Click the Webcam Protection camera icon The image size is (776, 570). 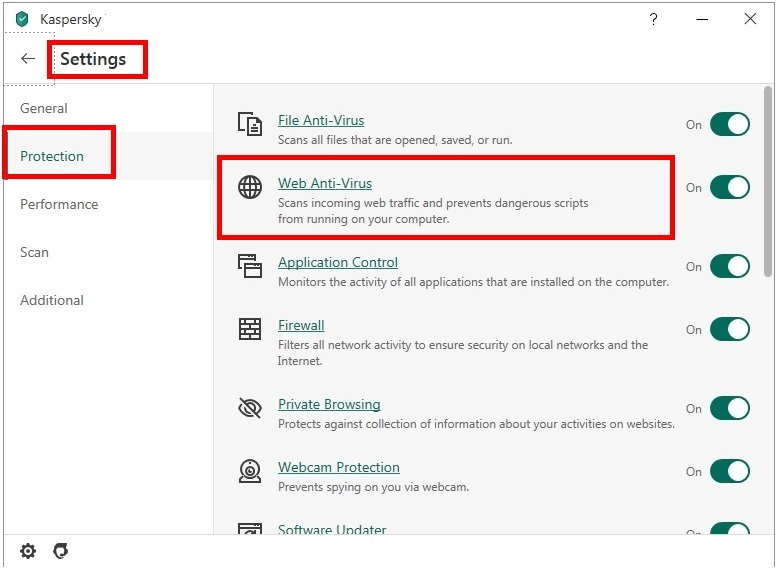[x=250, y=471]
